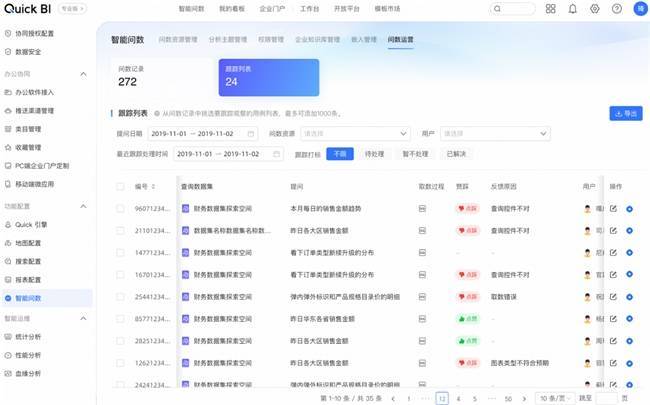This screenshot has width=650, height=405.
Task: Filter by the 待处理 tracking status
Action: [375, 154]
